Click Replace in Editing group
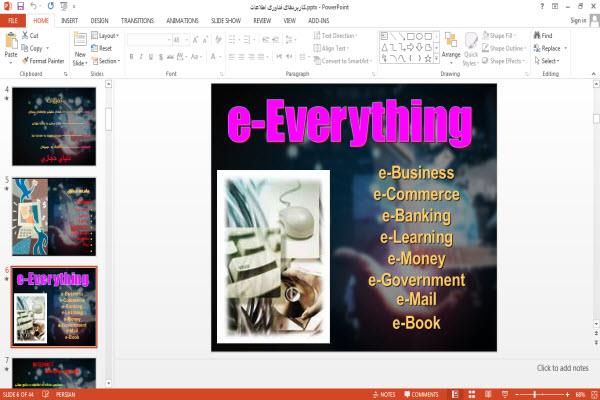 point(550,48)
